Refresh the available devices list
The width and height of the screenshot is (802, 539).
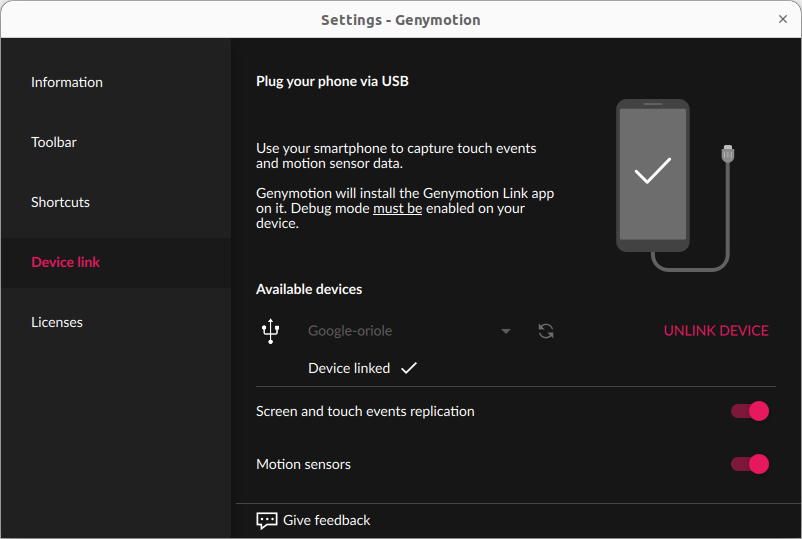[546, 331]
